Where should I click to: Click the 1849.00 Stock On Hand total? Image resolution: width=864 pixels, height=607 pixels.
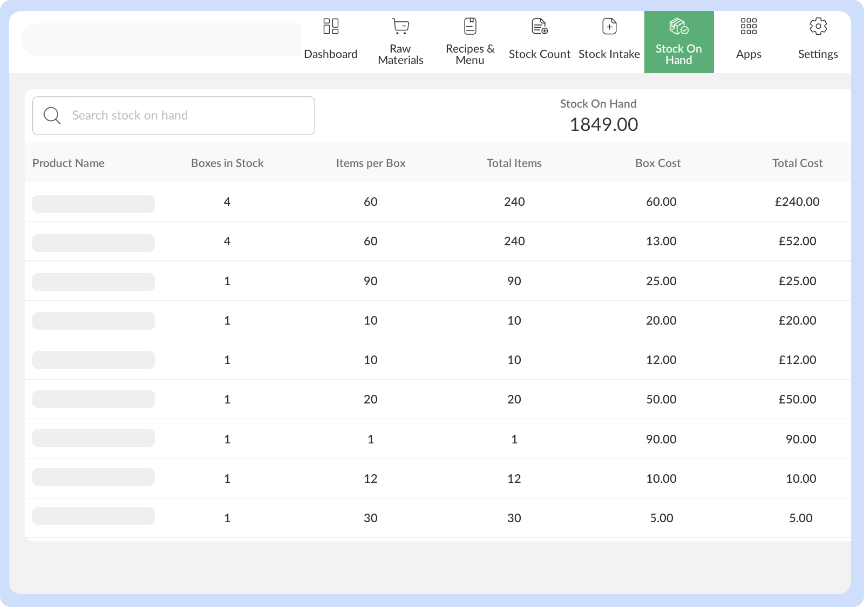(603, 125)
